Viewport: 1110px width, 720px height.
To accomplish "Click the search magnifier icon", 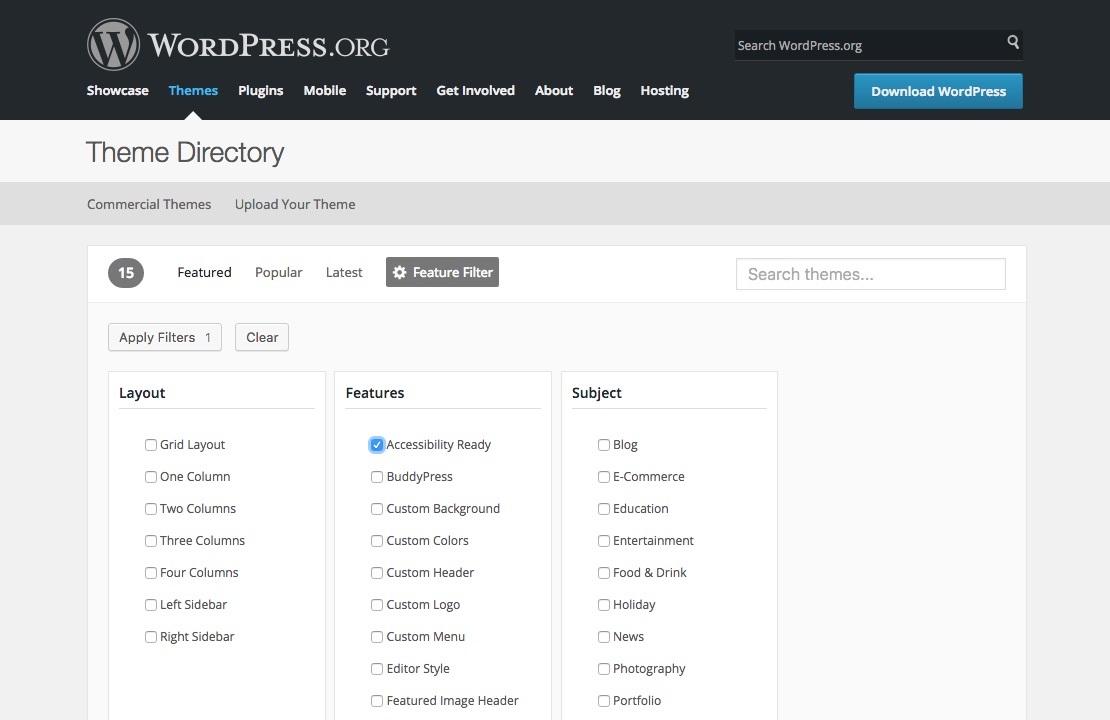I will click(x=1013, y=43).
